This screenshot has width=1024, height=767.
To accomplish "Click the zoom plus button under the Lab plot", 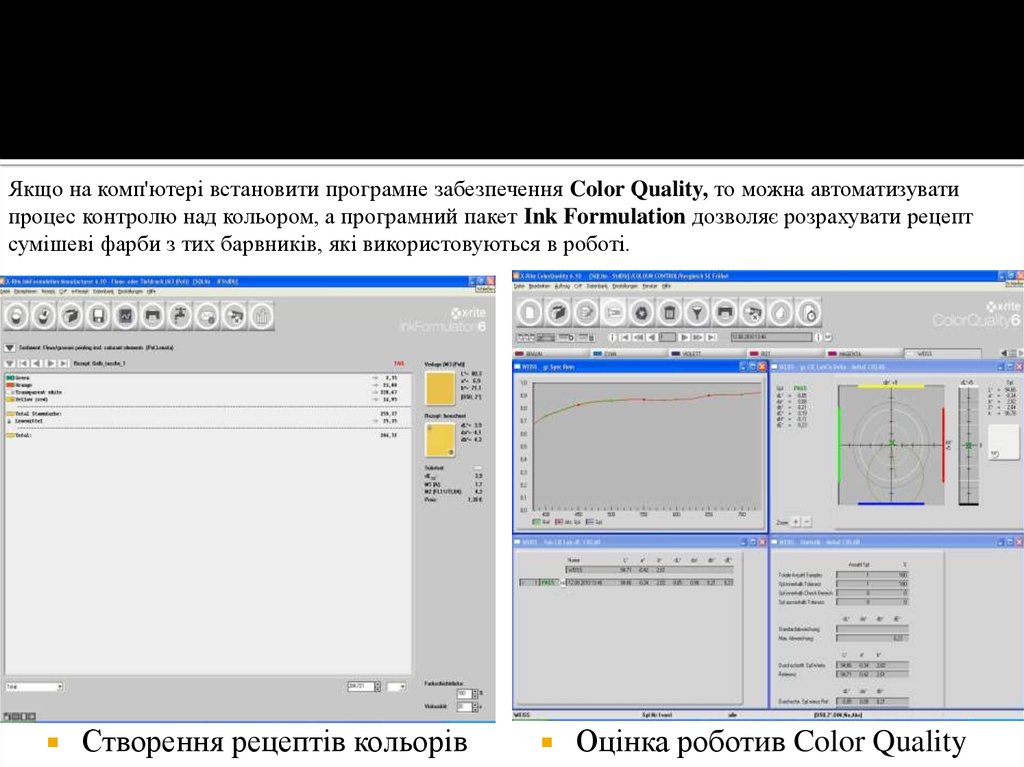I will tap(795, 521).
